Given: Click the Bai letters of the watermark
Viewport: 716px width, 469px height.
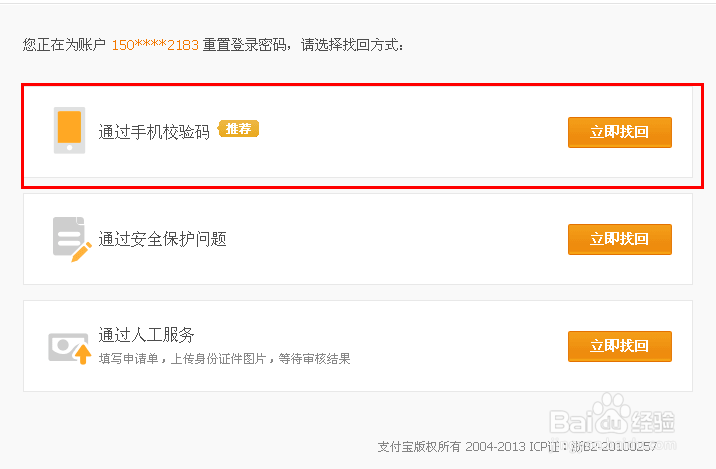Looking at the screenshot, I should [x=571, y=421].
